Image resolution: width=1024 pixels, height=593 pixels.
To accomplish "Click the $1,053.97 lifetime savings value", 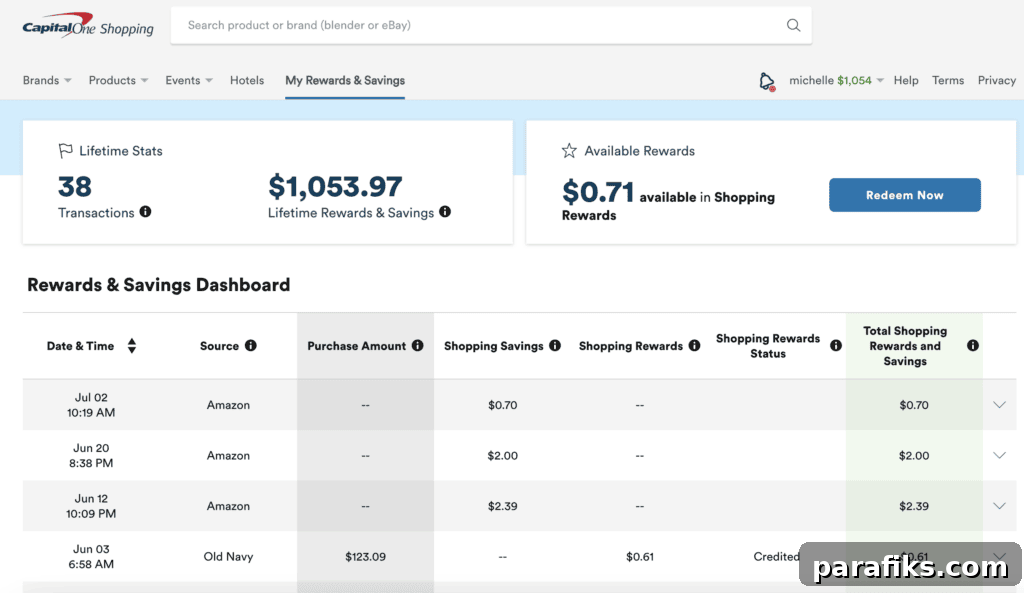I will pyautogui.click(x=335, y=187).
